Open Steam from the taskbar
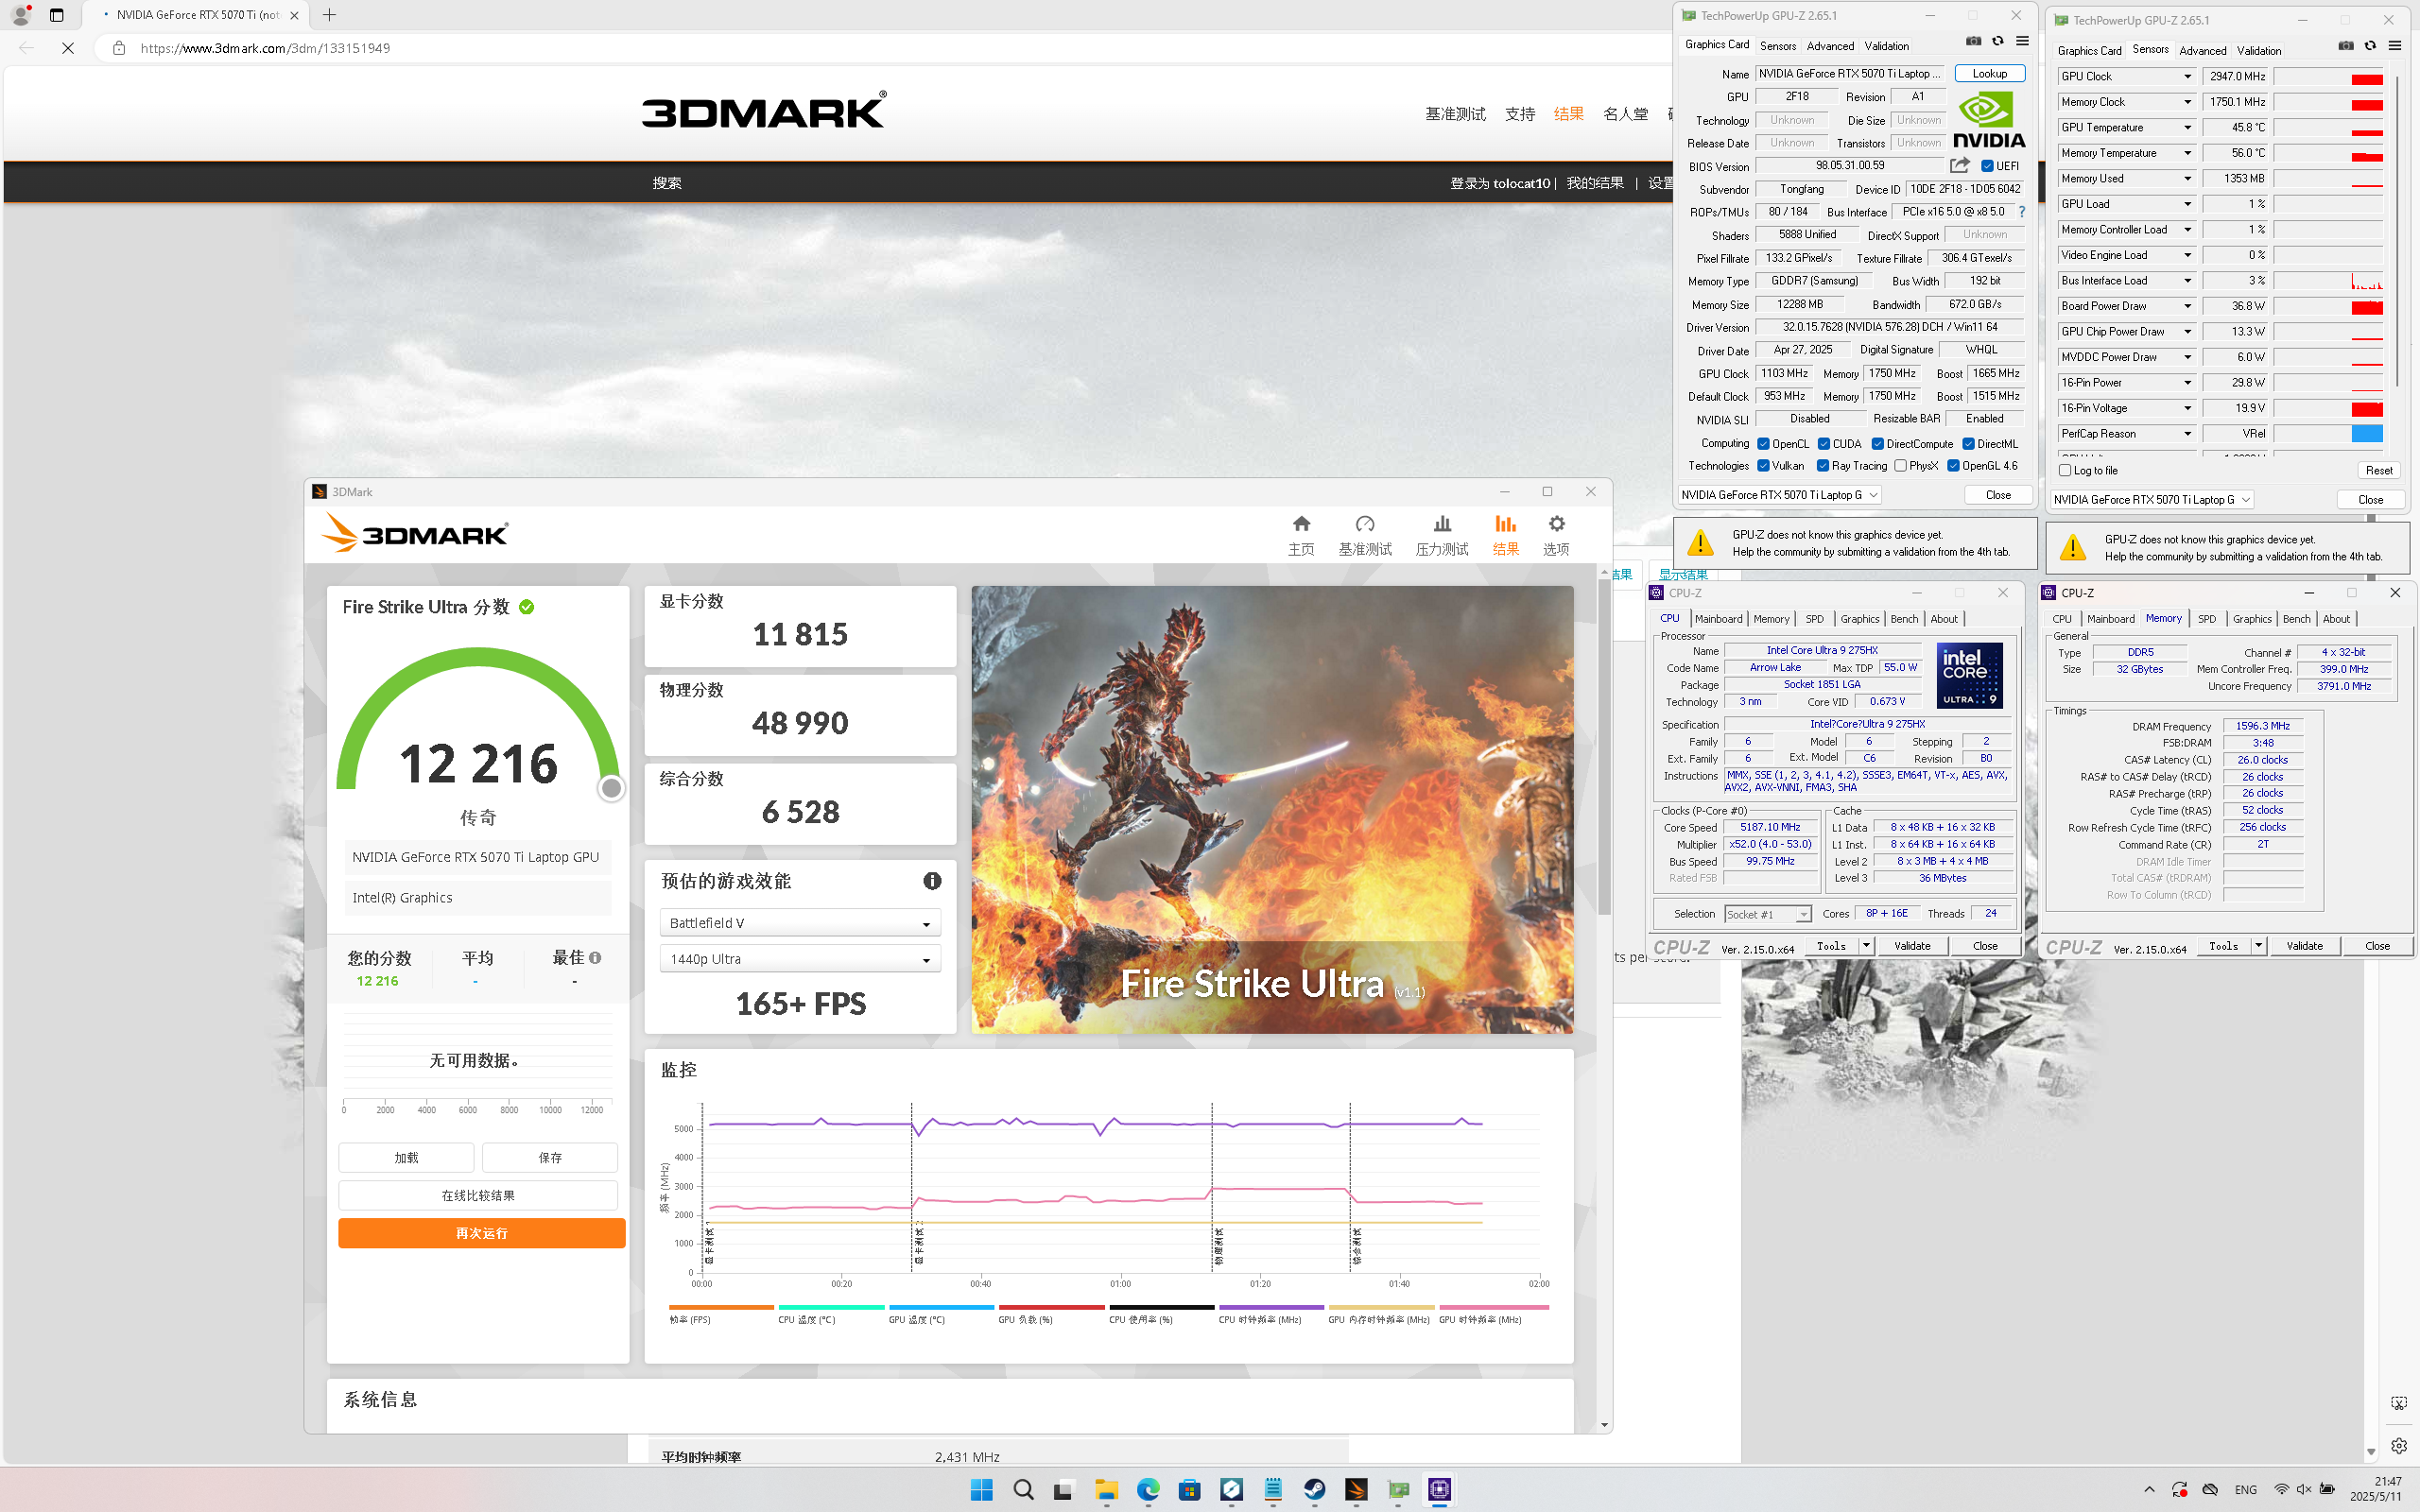Screen dimensions: 2420x1512 pos(1314,1489)
